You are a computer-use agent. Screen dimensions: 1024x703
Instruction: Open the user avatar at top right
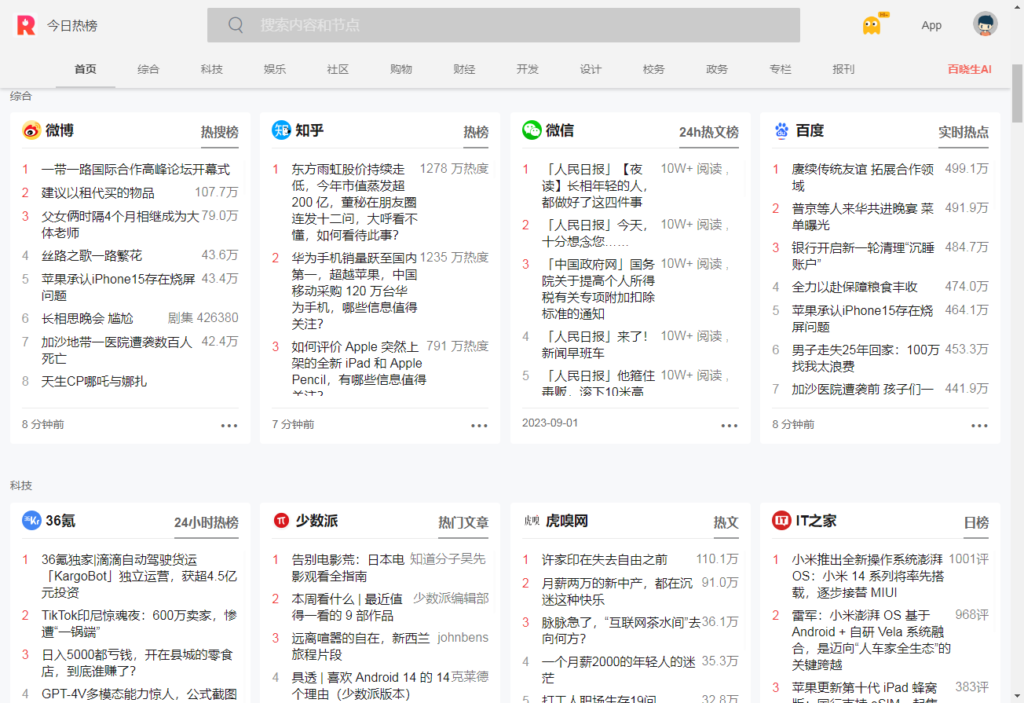[985, 24]
